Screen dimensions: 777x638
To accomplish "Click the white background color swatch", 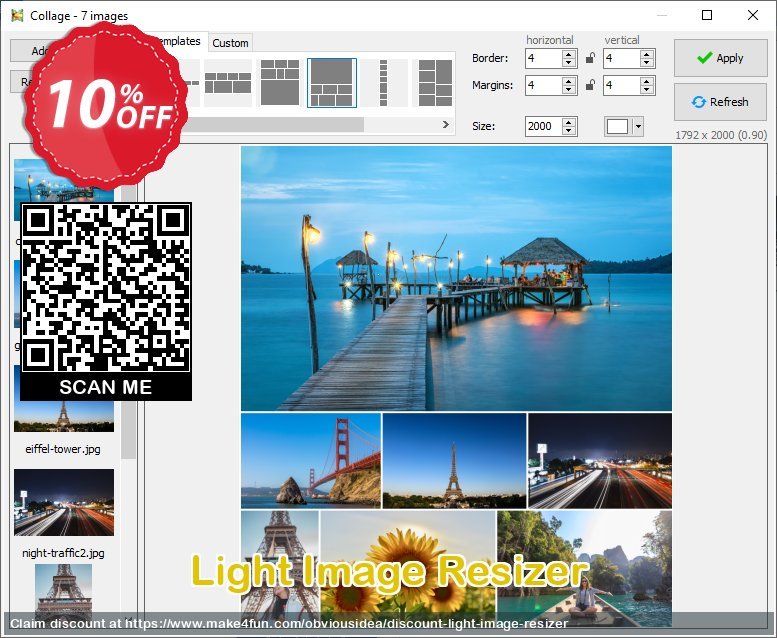I will tap(617, 126).
